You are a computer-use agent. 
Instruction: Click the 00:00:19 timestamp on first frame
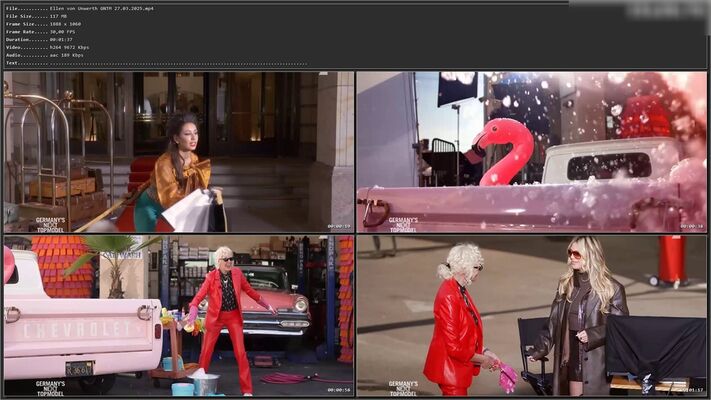pyautogui.click(x=339, y=226)
